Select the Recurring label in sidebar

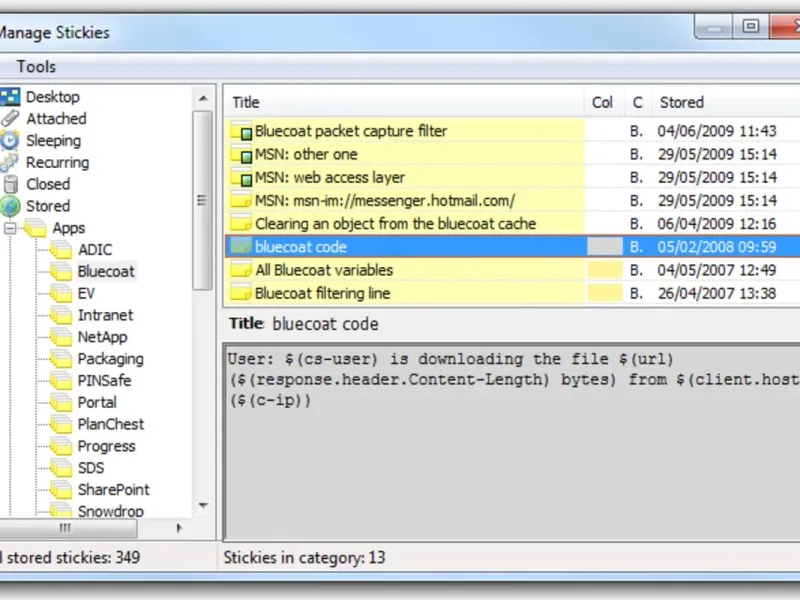point(58,162)
